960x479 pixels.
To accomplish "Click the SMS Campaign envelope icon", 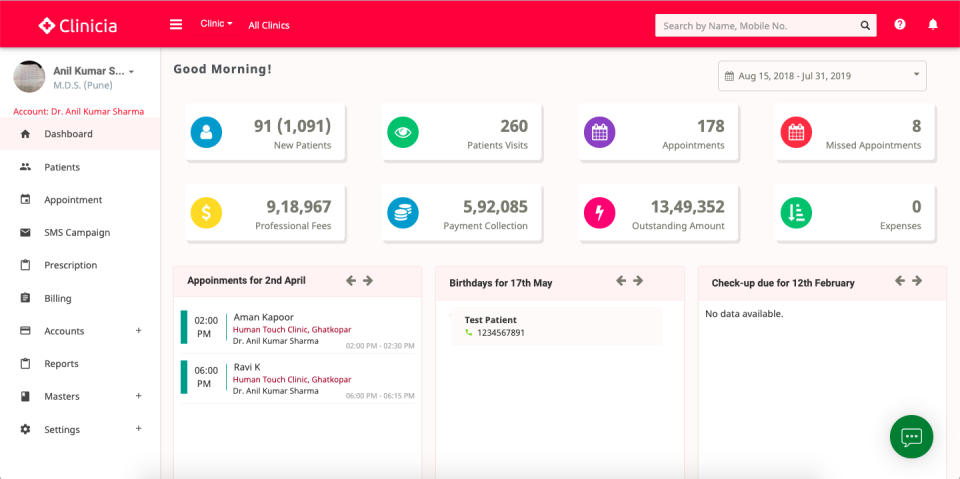I will (25, 232).
